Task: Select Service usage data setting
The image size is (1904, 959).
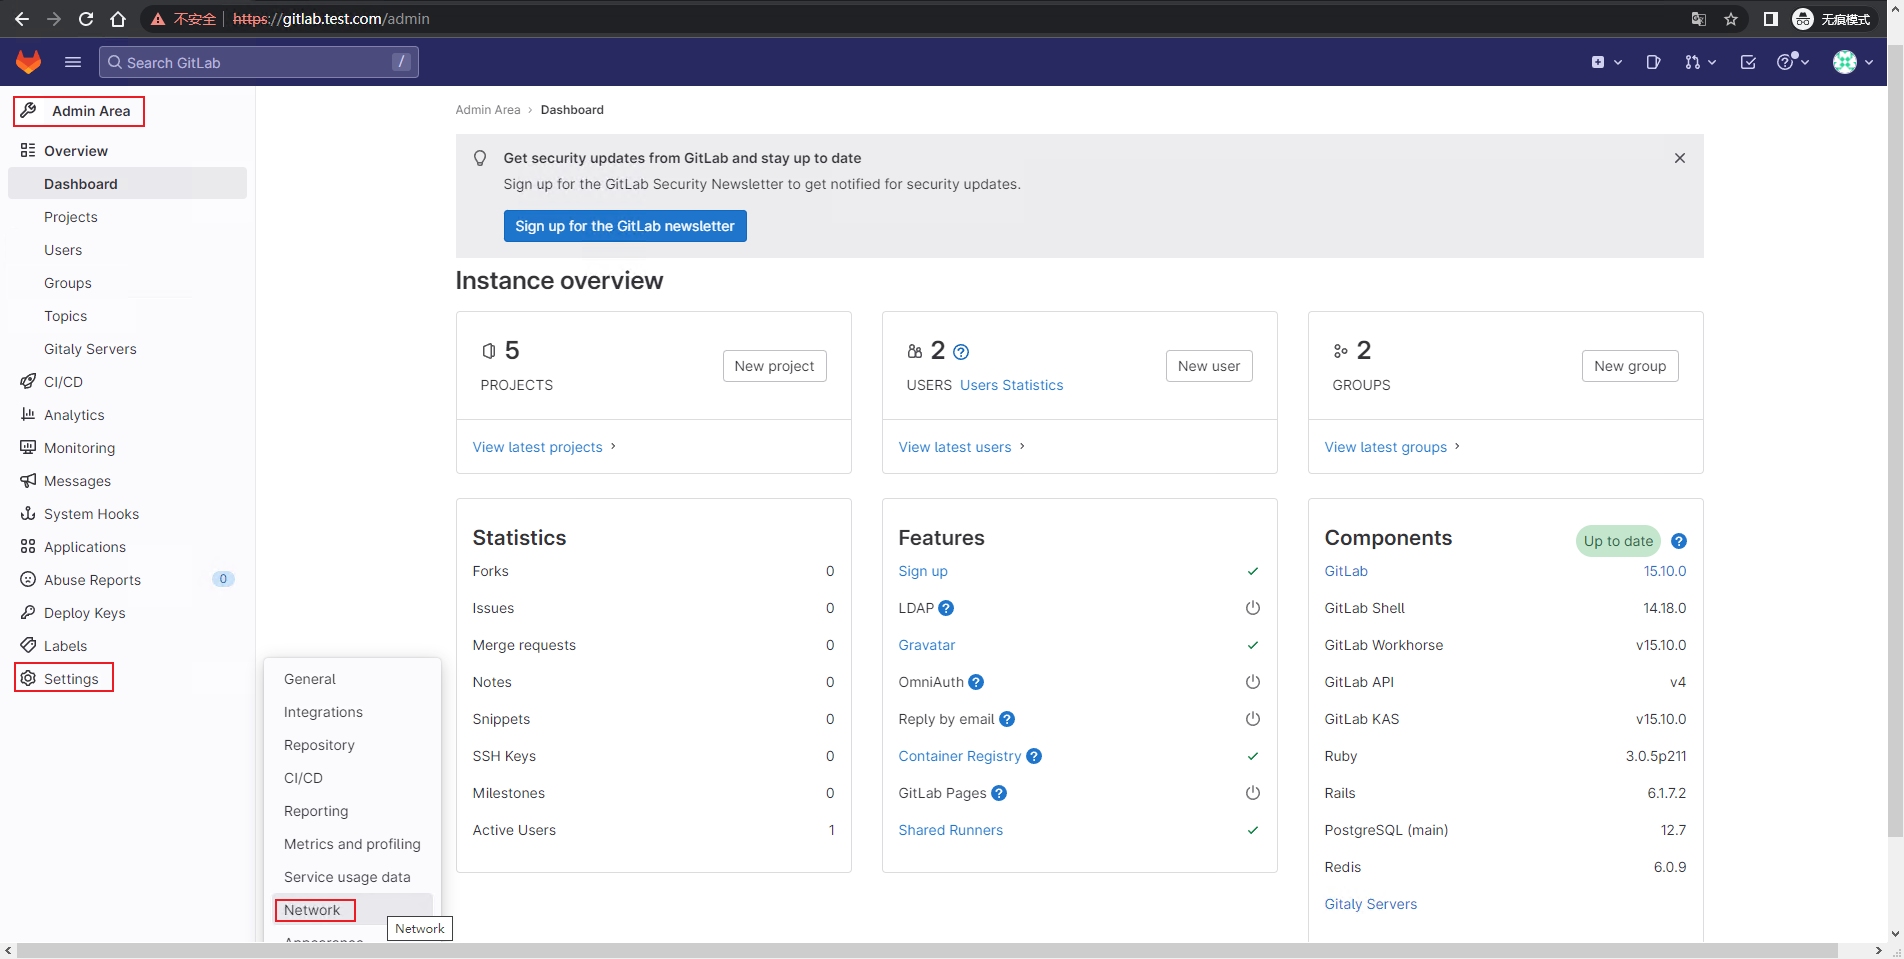Action: 347,877
